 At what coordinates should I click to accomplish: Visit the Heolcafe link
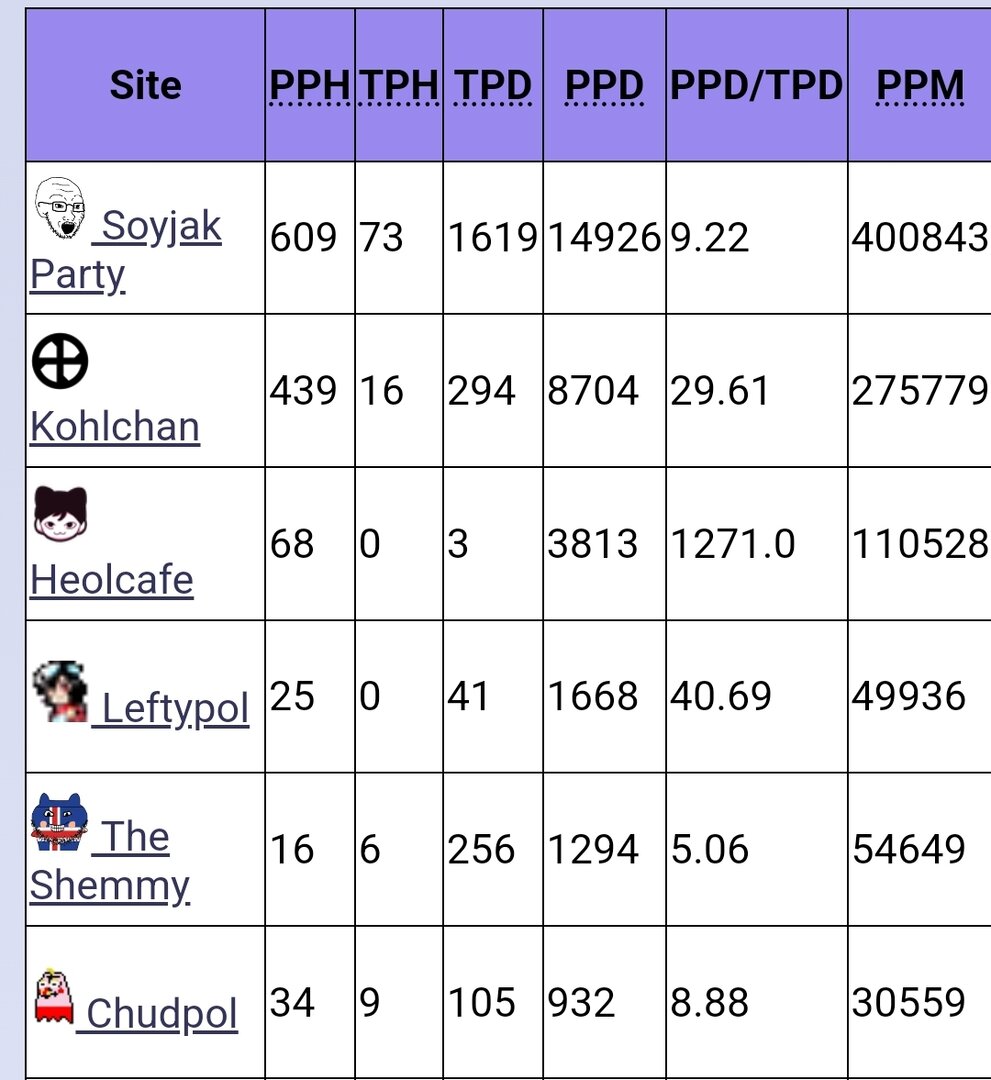(x=112, y=579)
